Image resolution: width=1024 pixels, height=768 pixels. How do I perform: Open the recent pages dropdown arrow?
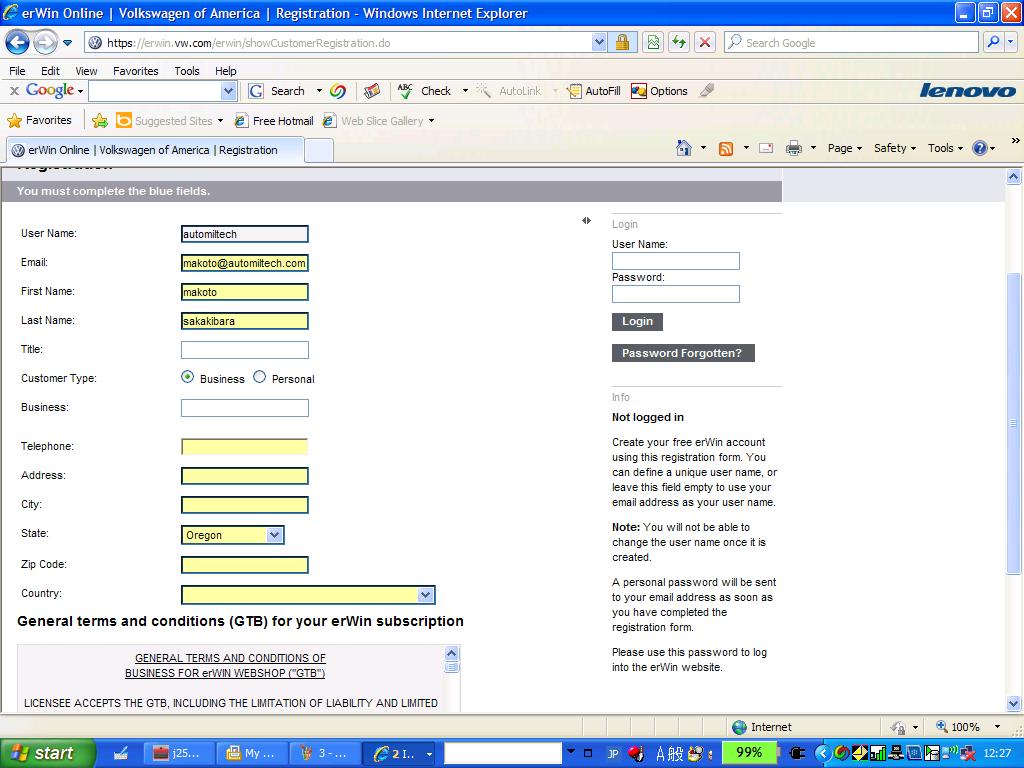tap(67, 43)
